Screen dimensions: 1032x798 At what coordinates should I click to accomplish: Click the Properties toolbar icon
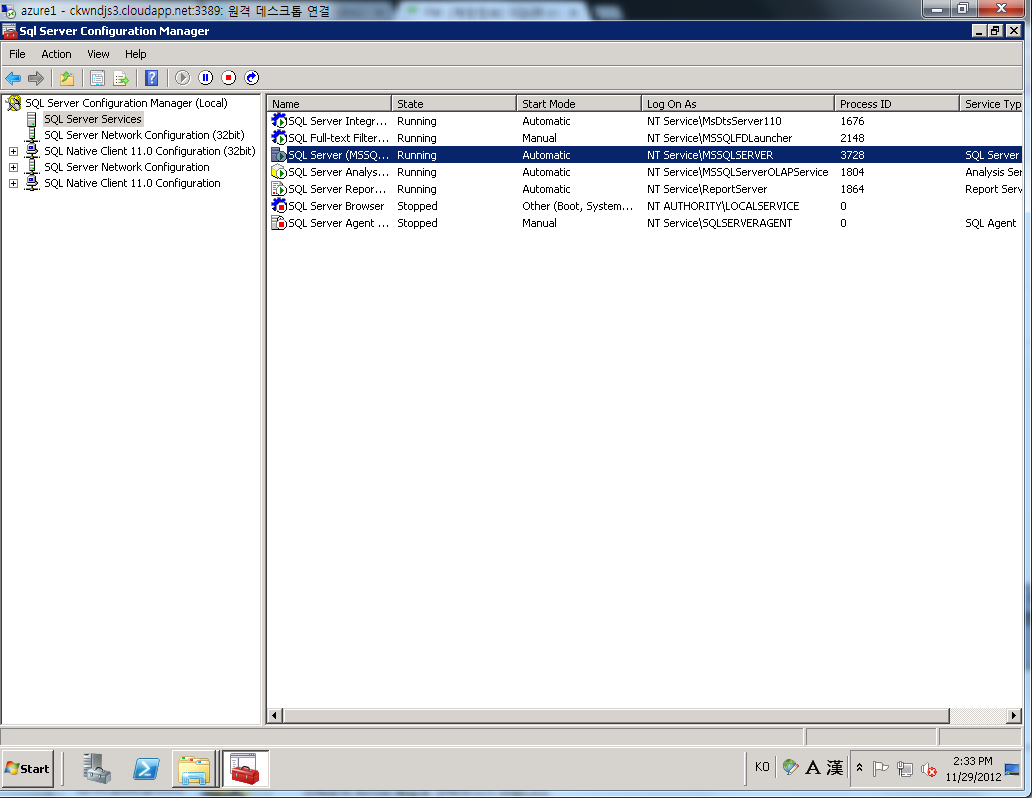[x=97, y=78]
